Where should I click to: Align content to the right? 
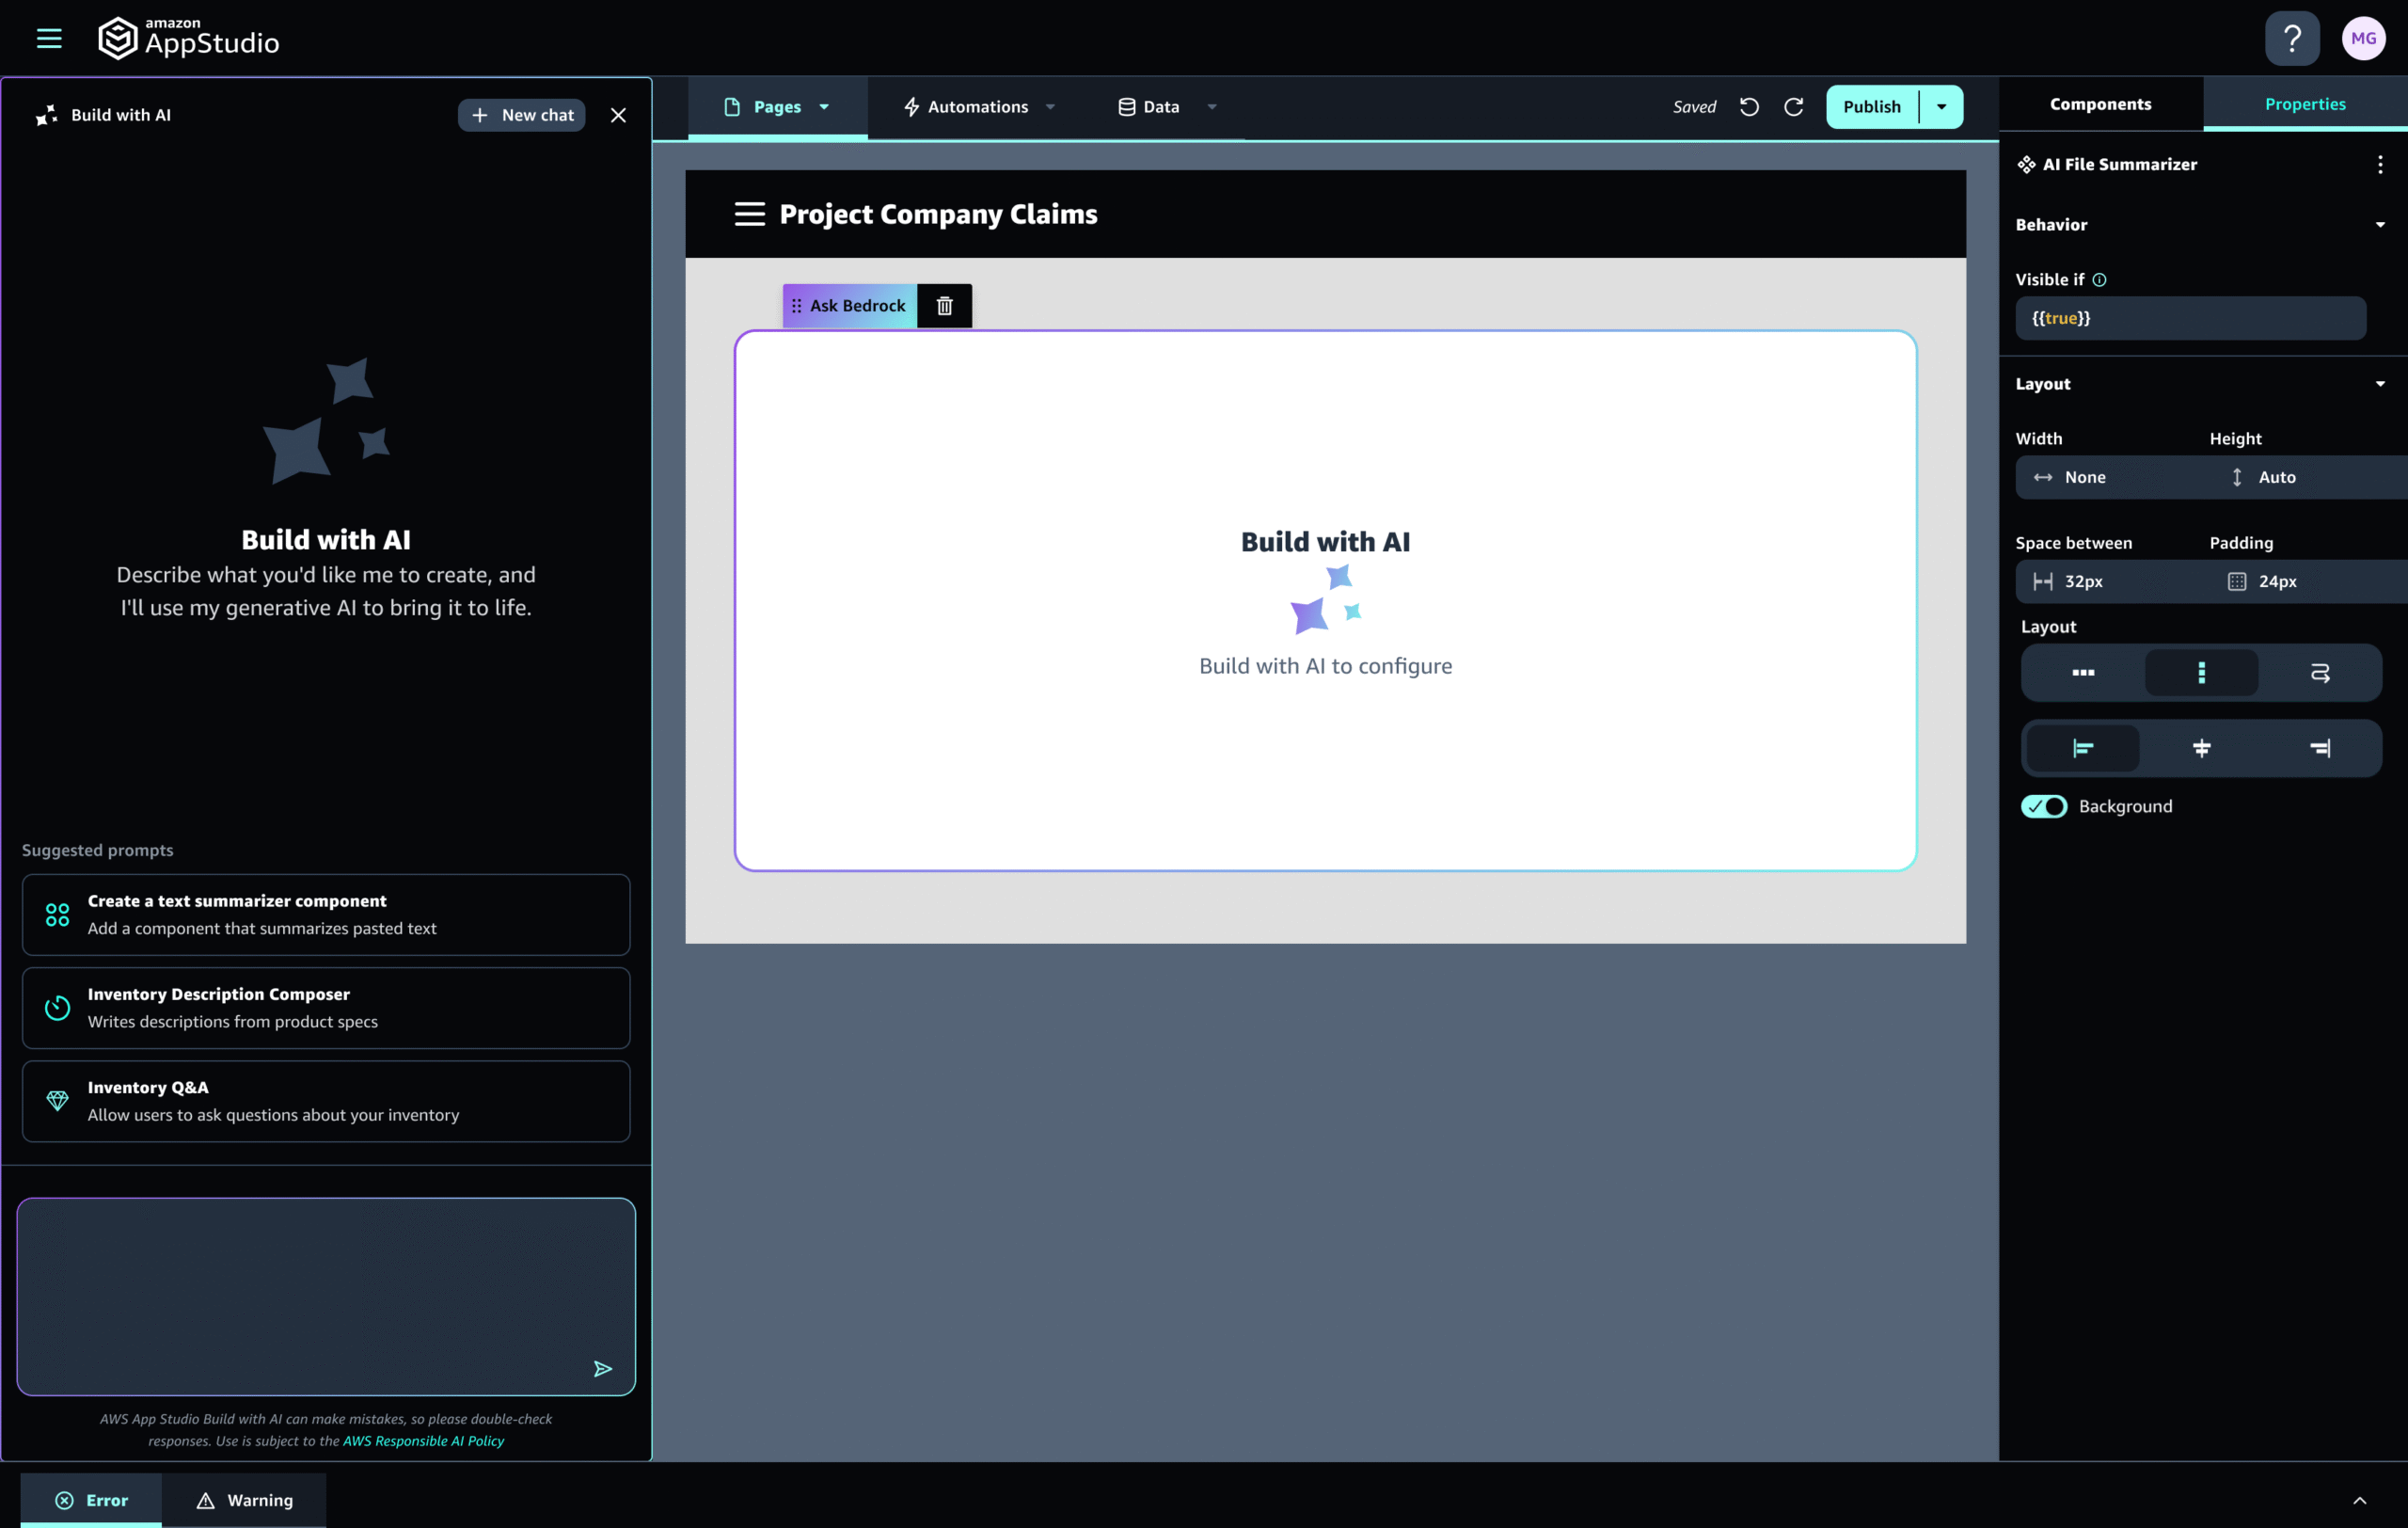[x=2320, y=748]
